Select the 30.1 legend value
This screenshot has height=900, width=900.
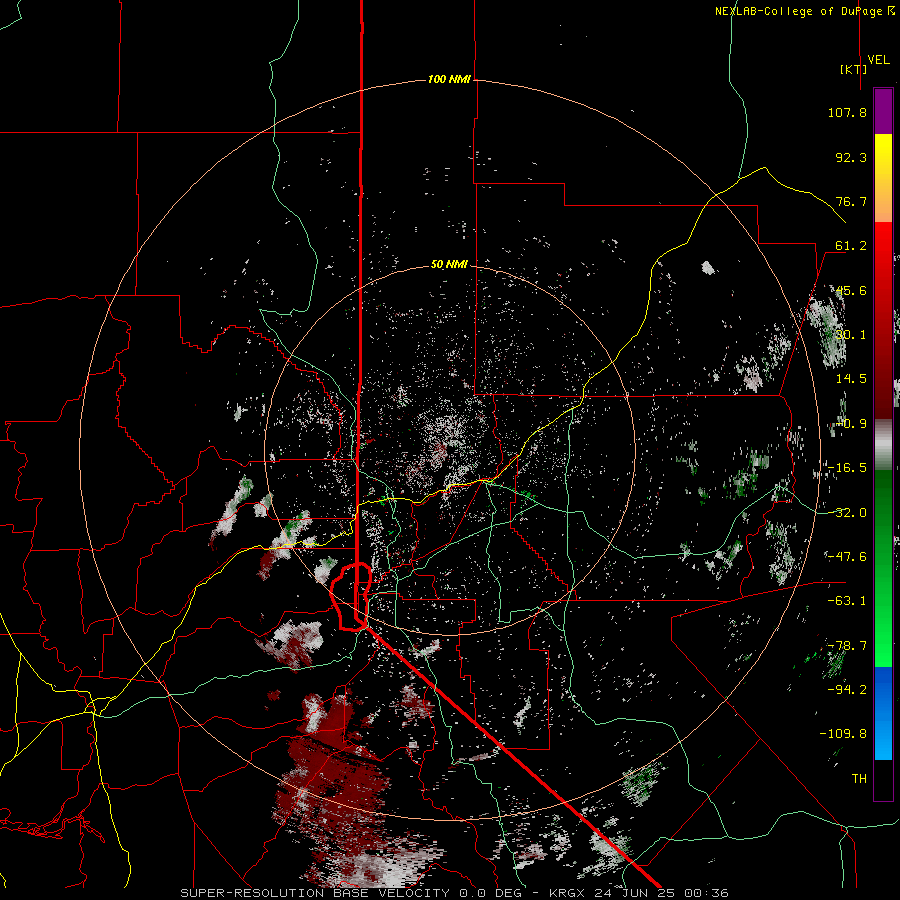[851, 335]
